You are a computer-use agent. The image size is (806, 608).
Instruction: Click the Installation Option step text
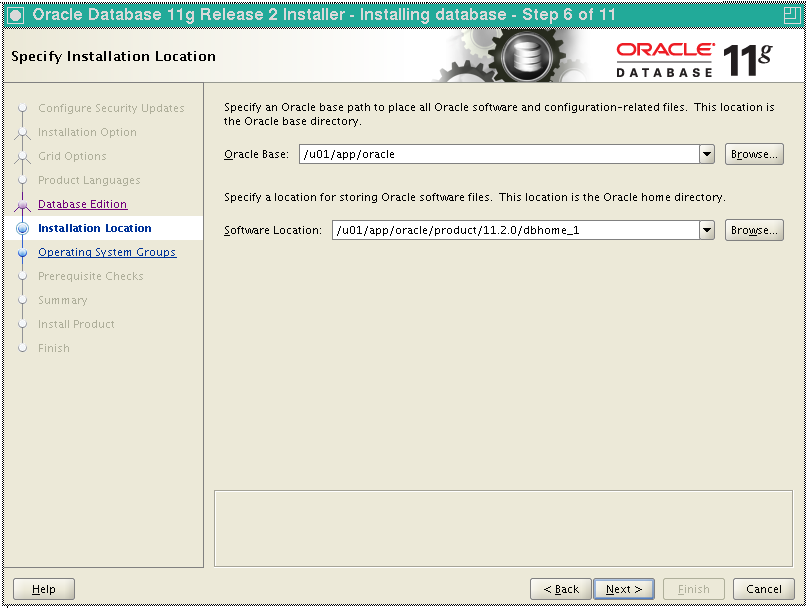(87, 132)
